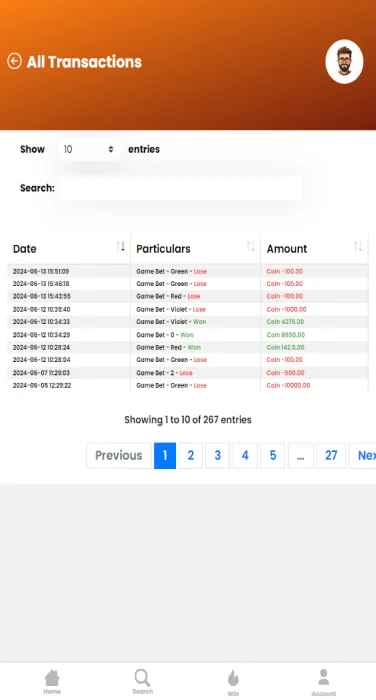Sort table by the Date column arrows
This screenshot has width=376, height=700.
click(121, 246)
